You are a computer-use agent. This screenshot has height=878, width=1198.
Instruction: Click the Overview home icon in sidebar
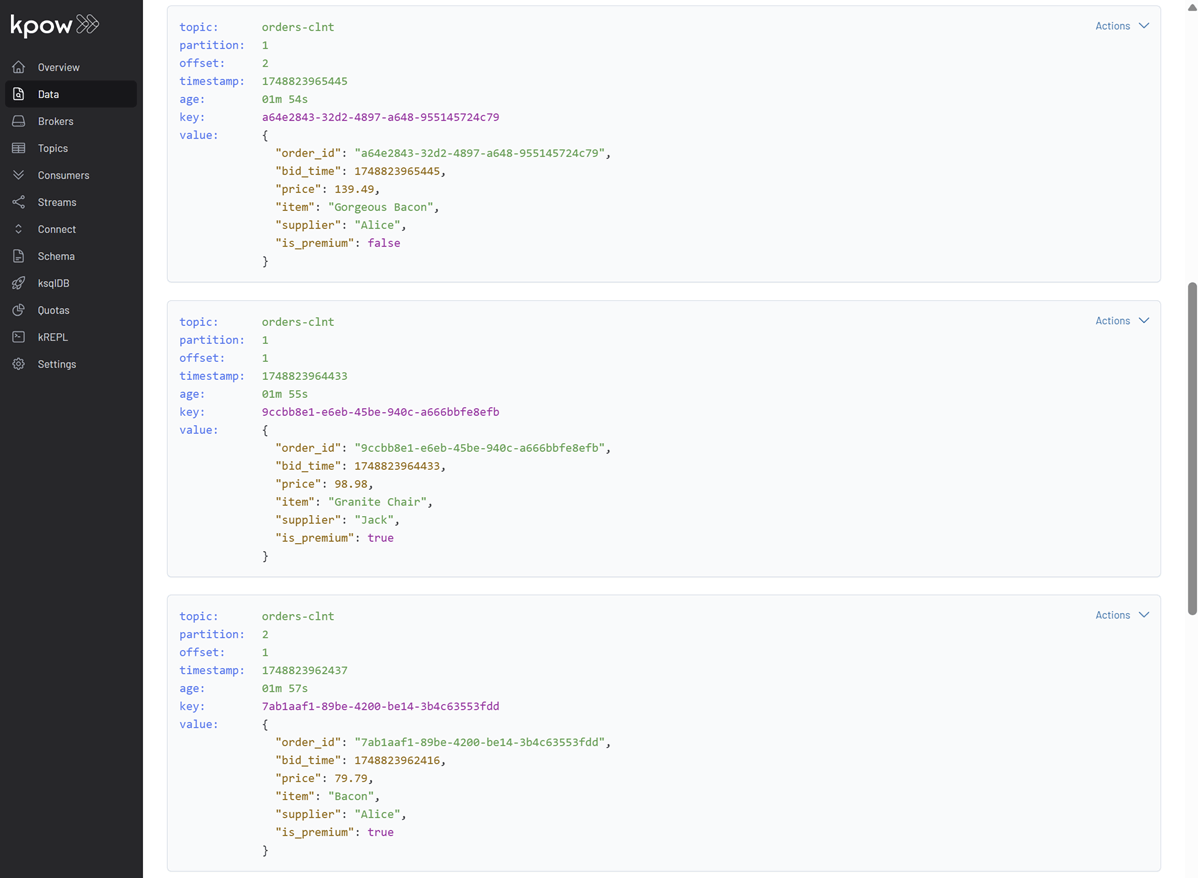coord(18,67)
